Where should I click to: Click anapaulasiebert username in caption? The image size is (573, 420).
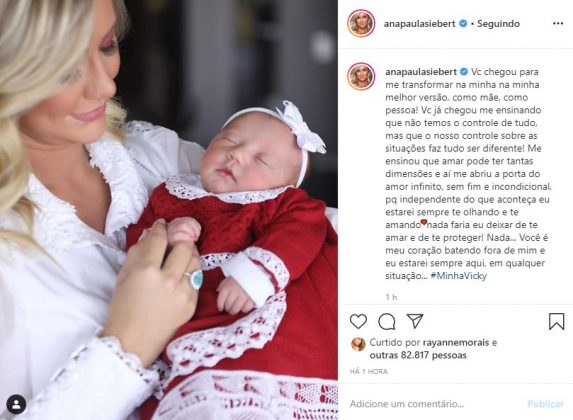pos(421,72)
